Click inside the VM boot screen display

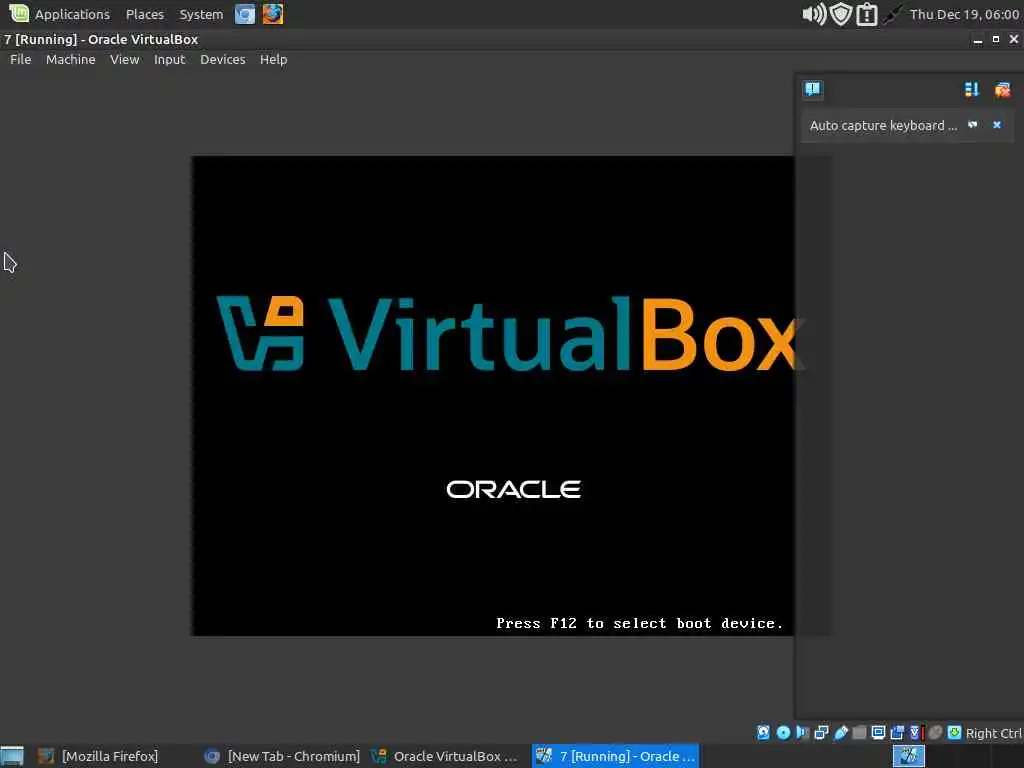tap(492, 395)
